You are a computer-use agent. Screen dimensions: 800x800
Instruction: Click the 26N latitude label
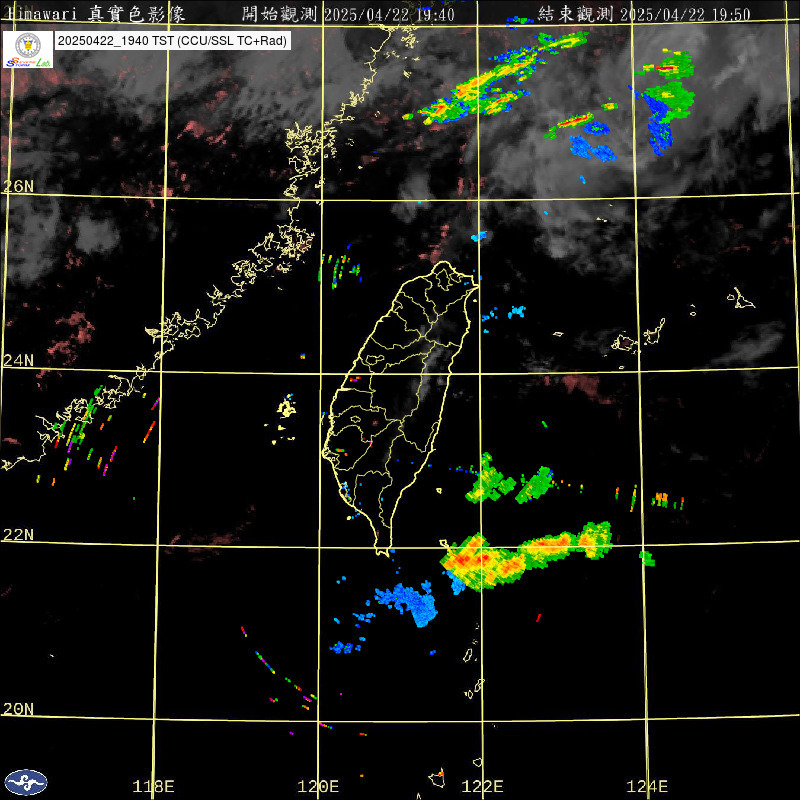tap(18, 187)
